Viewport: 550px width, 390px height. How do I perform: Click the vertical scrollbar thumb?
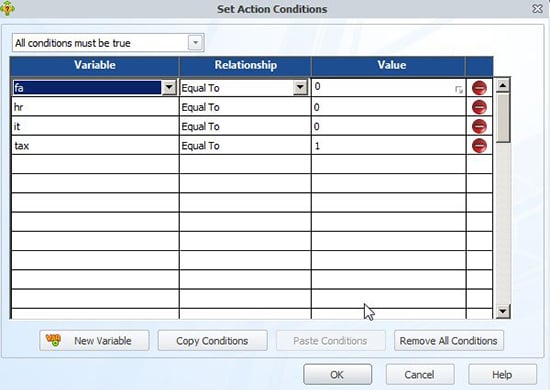coord(503,118)
